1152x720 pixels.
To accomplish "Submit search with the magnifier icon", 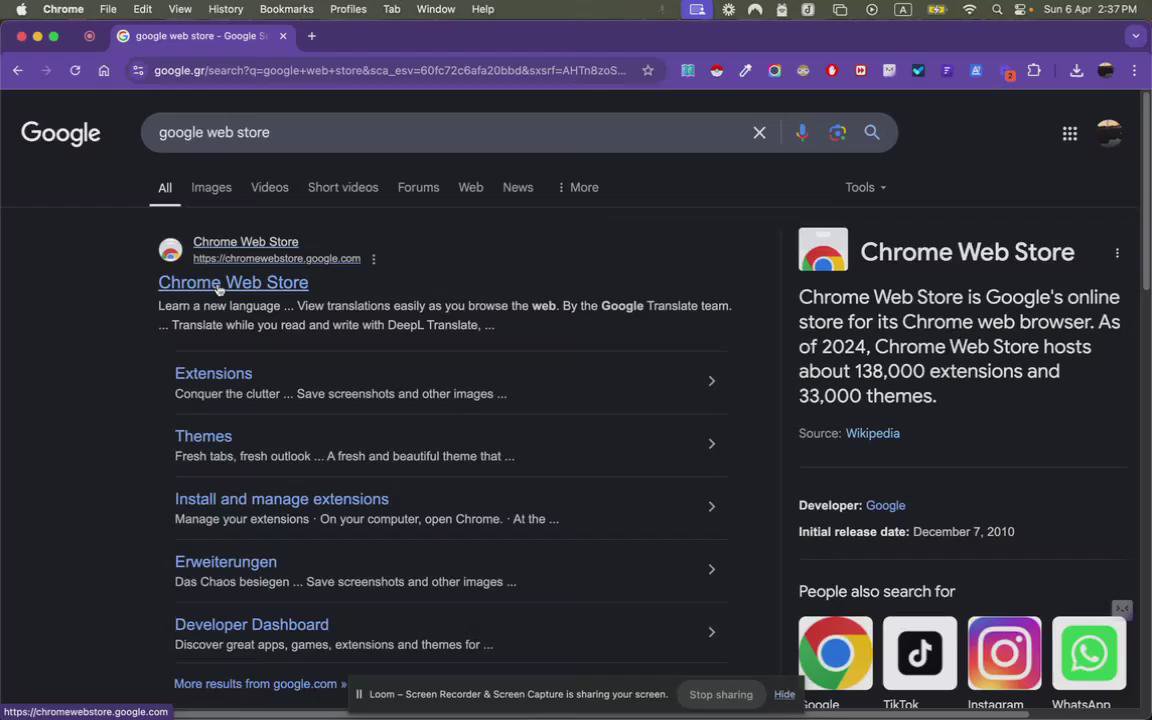I will click(x=872, y=133).
